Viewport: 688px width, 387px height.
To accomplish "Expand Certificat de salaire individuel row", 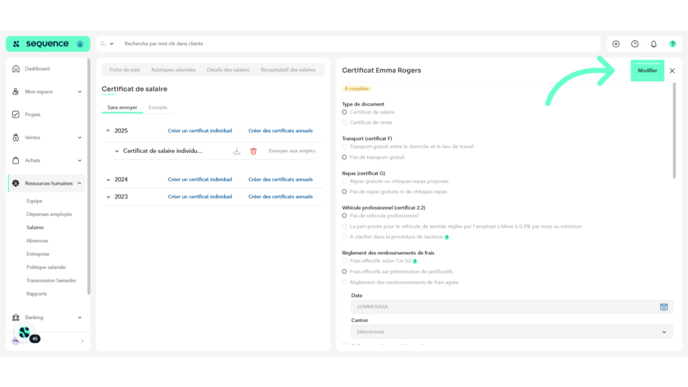I will [x=117, y=151].
